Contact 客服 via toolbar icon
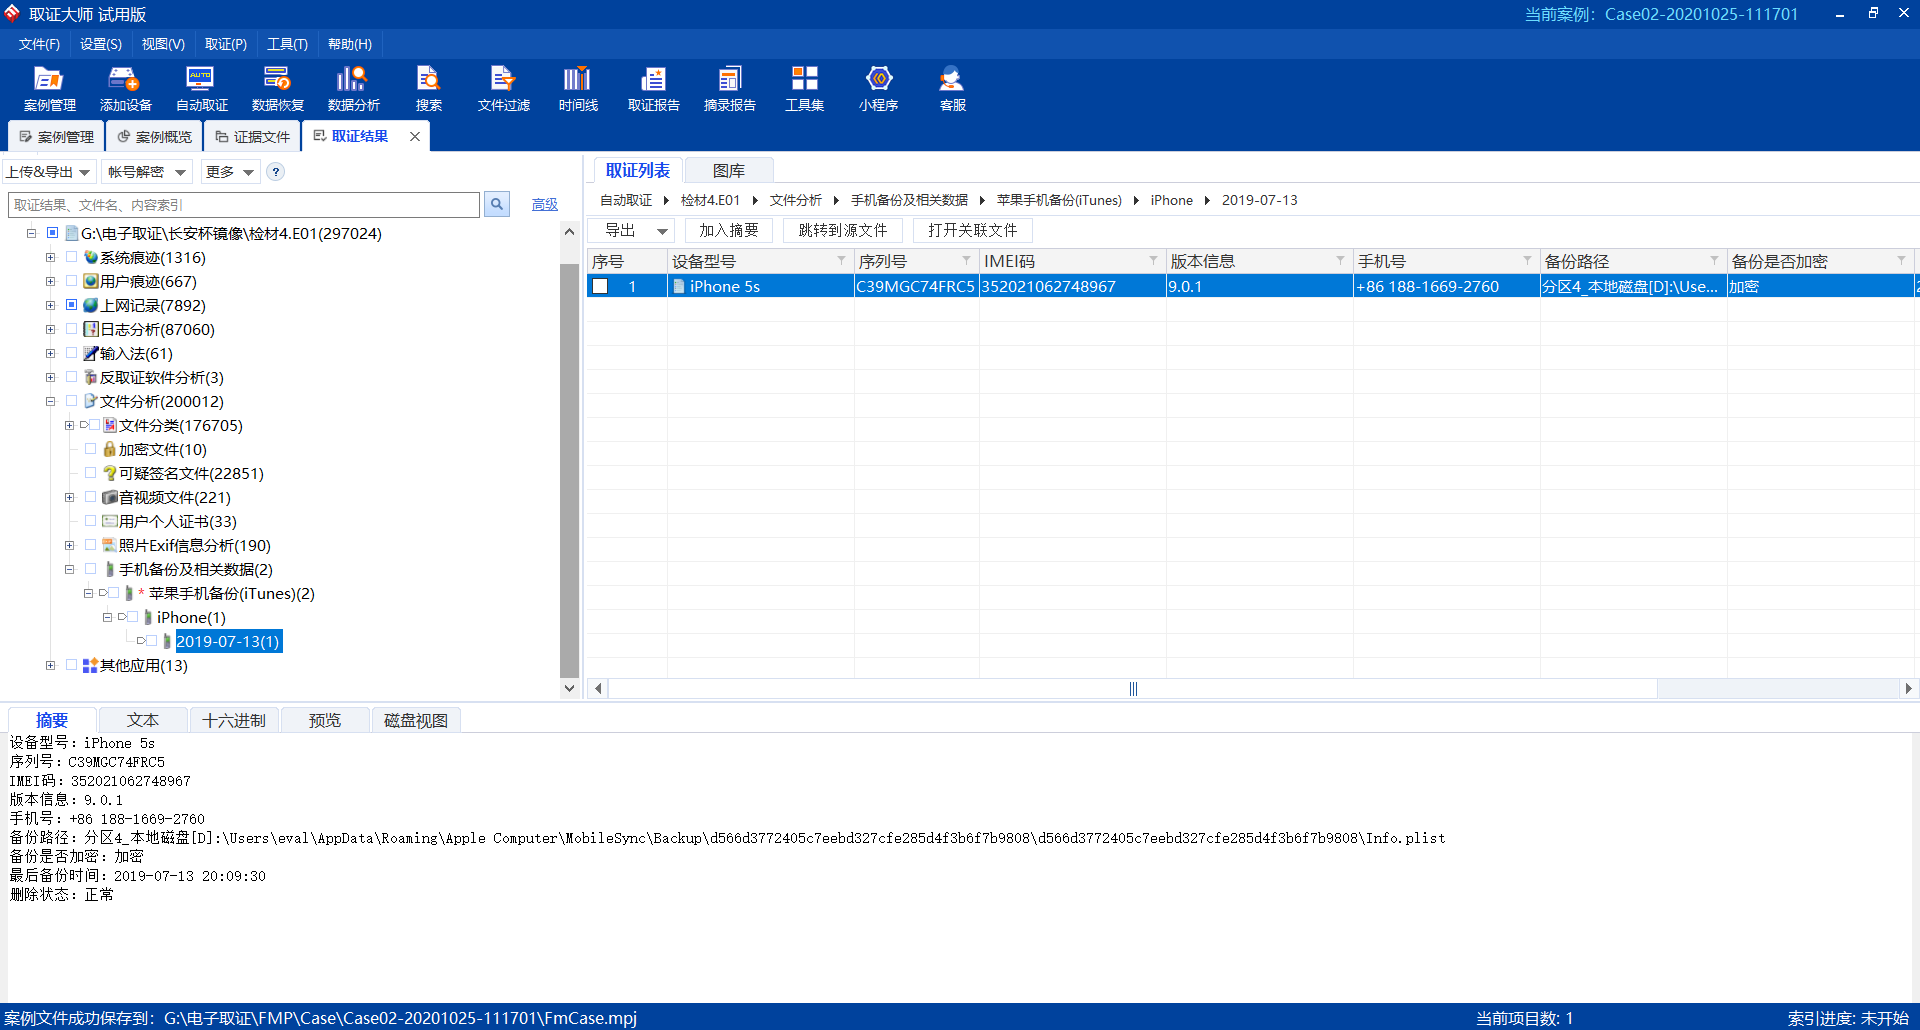Viewport: 1920px width, 1030px height. point(952,88)
